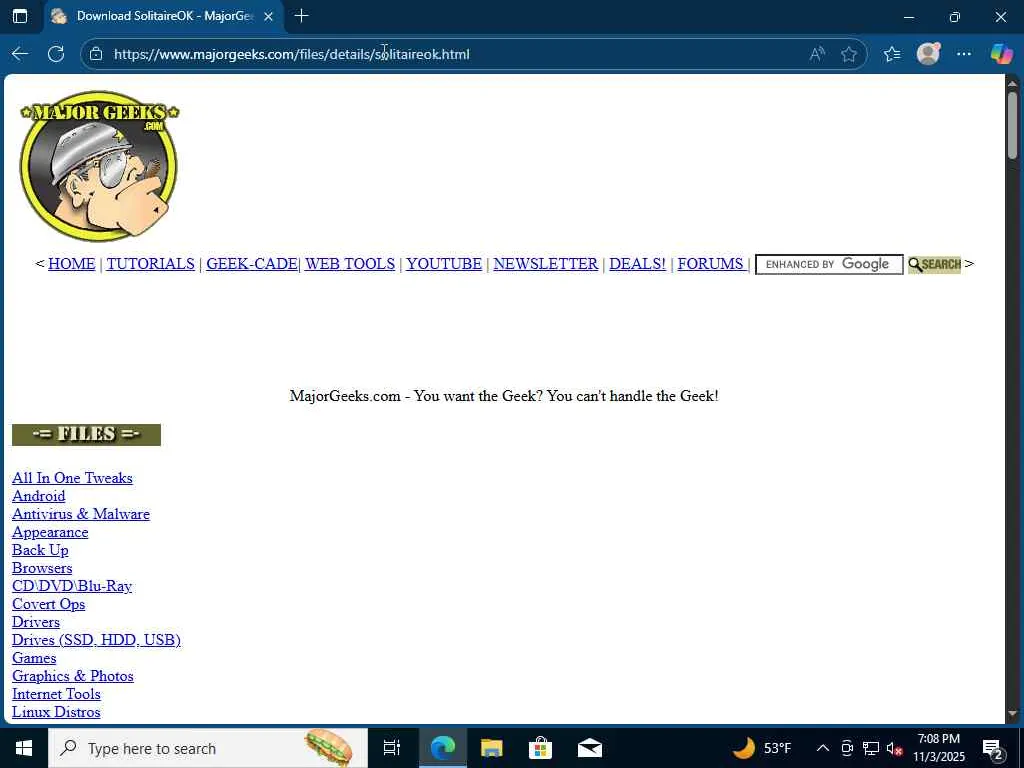
Task: Select the Download SolitaireOK tab
Action: coord(164,16)
